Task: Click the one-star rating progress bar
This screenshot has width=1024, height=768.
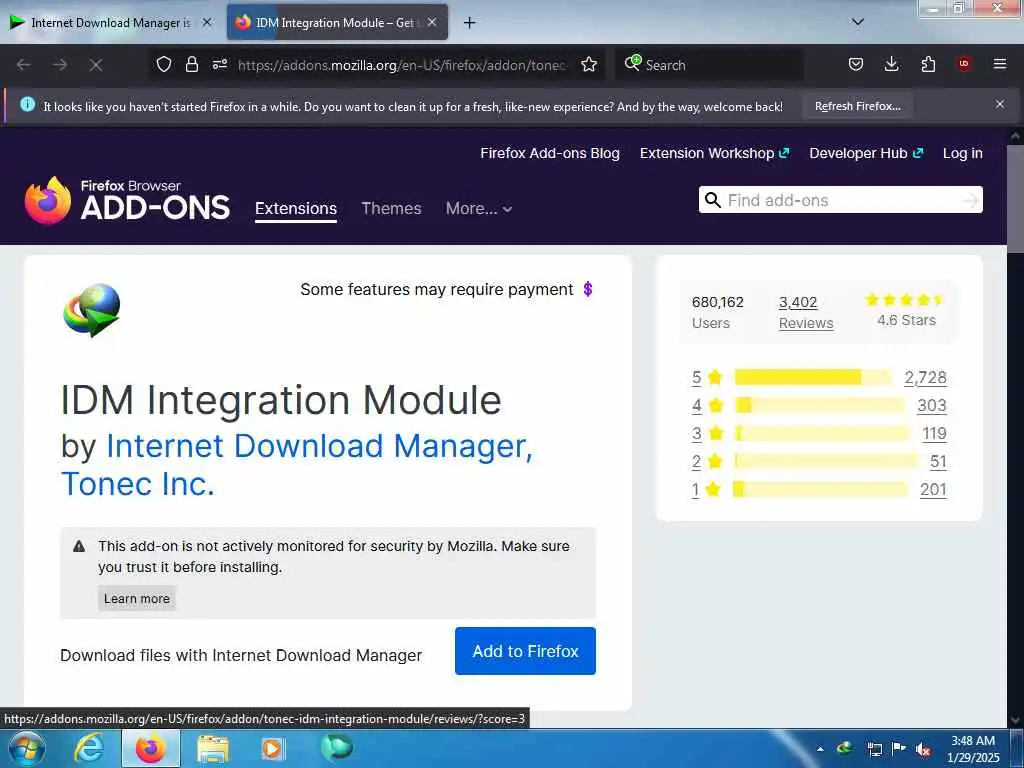Action: click(x=820, y=489)
